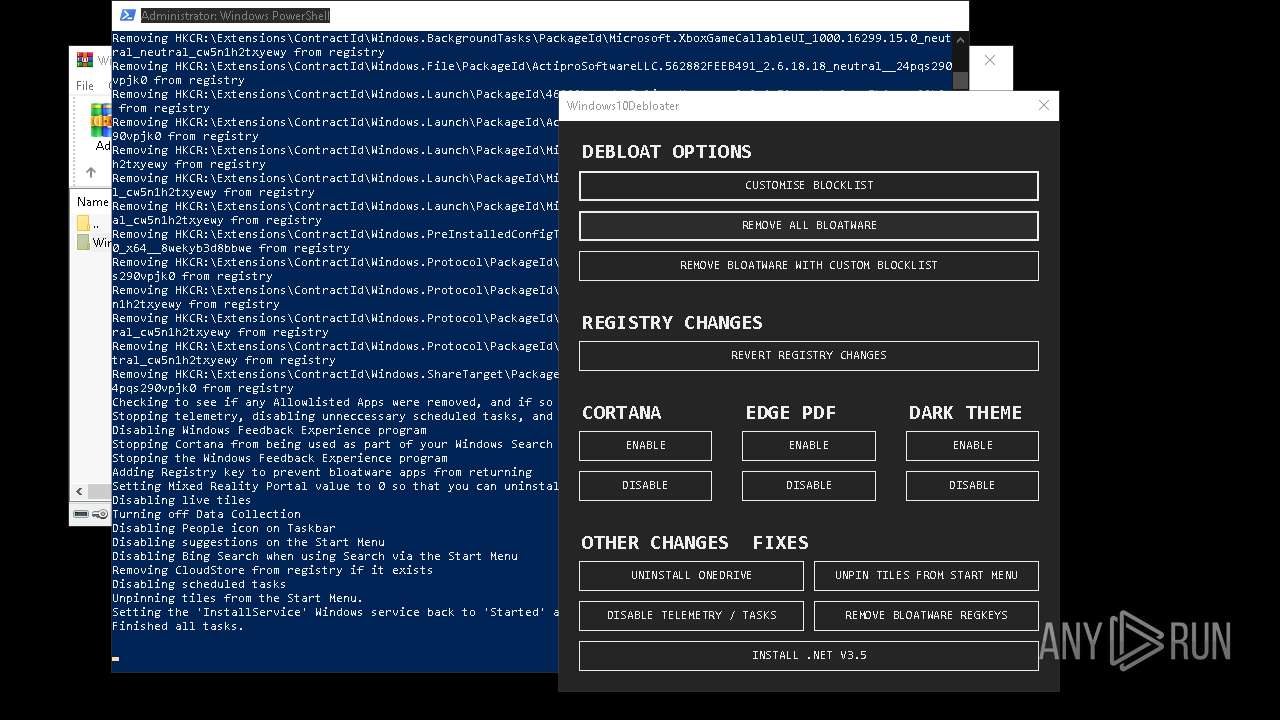1280x720 pixels.
Task: Click Revert Registry Changes
Action: pyautogui.click(x=808, y=356)
